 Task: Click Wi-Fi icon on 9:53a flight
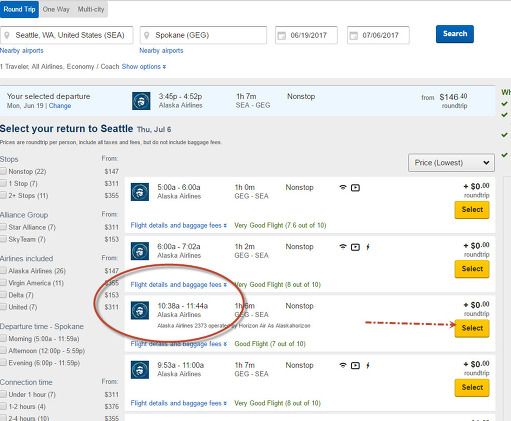click(x=343, y=365)
